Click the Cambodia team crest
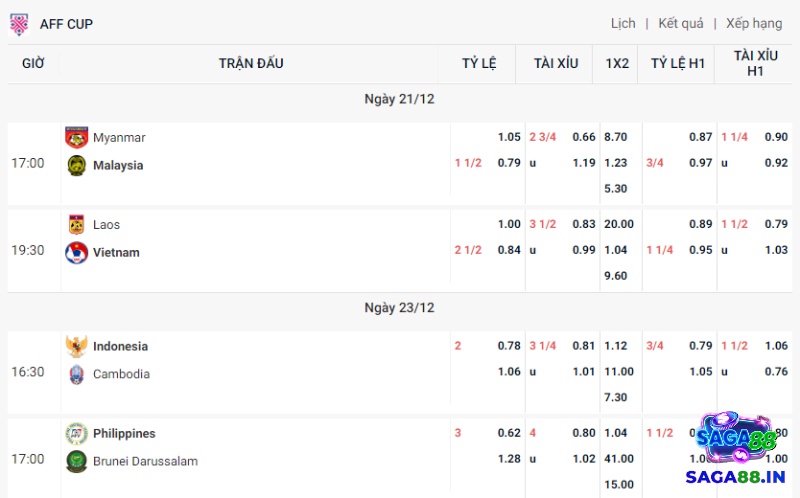The width and height of the screenshot is (800, 498). pos(76,374)
